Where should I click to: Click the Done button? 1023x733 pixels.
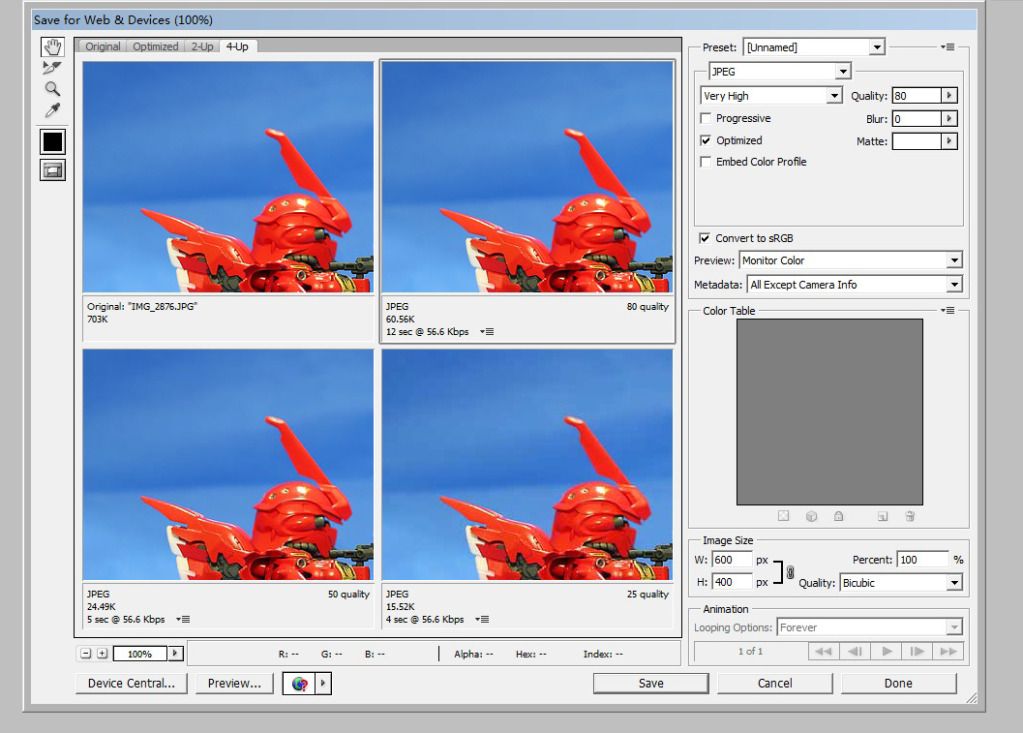pos(898,683)
